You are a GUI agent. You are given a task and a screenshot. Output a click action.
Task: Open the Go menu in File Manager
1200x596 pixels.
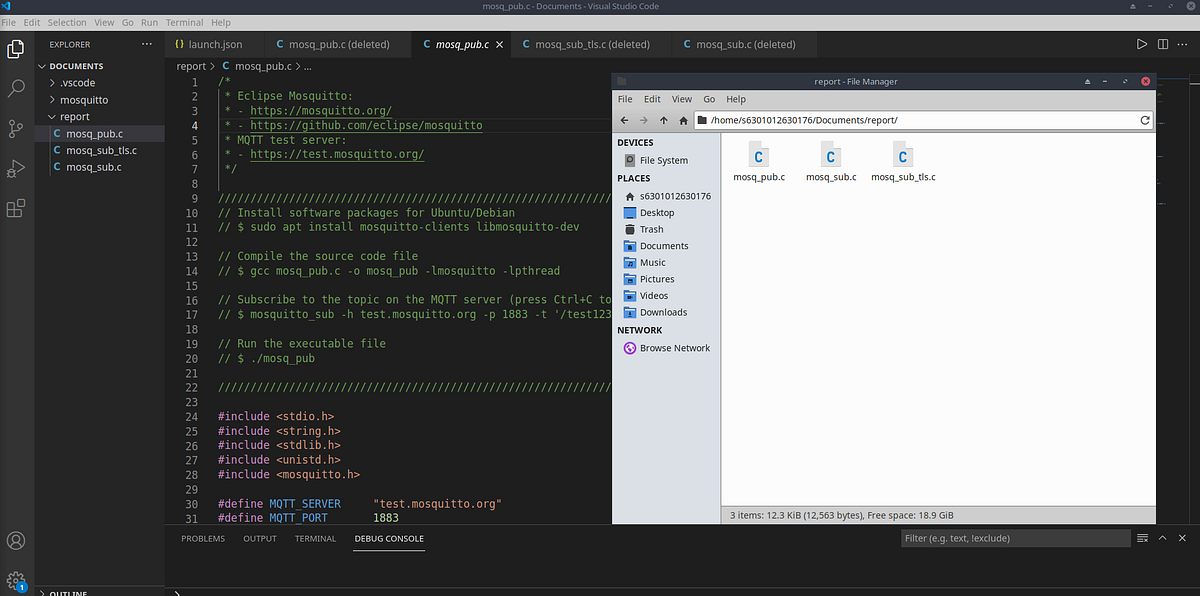(709, 99)
